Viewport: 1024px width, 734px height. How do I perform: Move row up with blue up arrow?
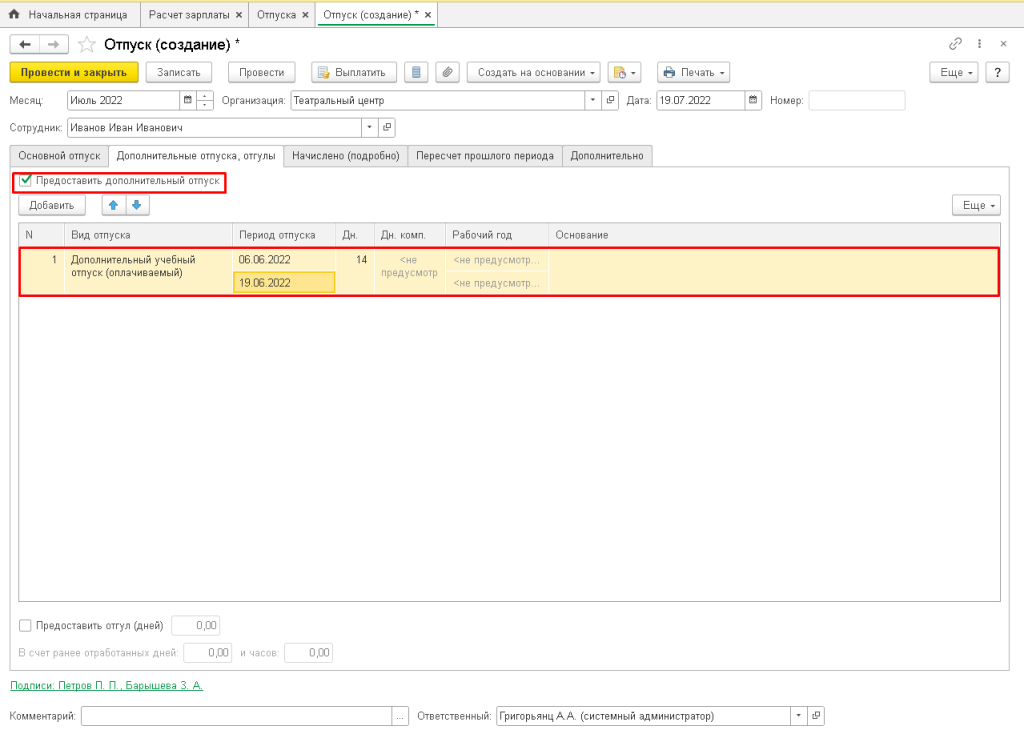click(113, 205)
